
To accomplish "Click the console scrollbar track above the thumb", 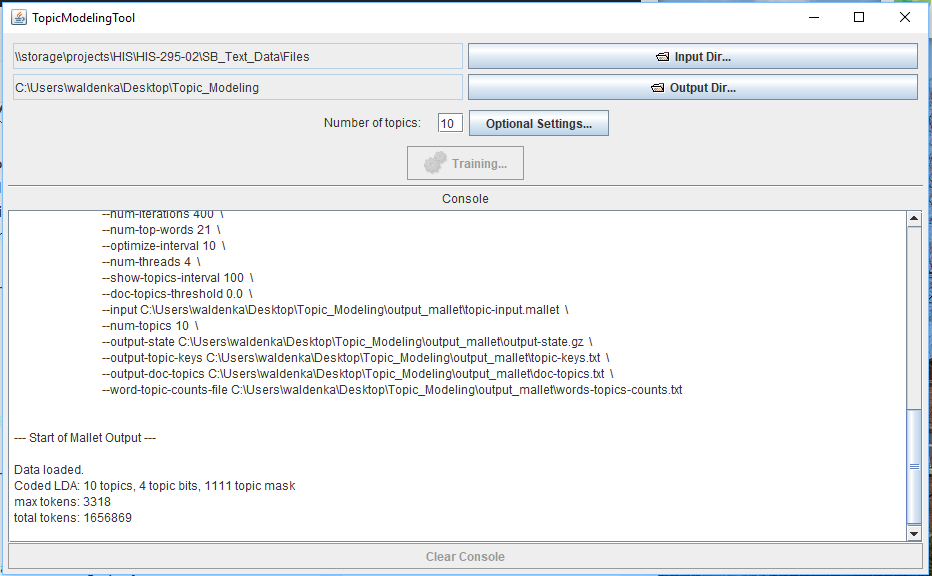I will click(x=913, y=310).
